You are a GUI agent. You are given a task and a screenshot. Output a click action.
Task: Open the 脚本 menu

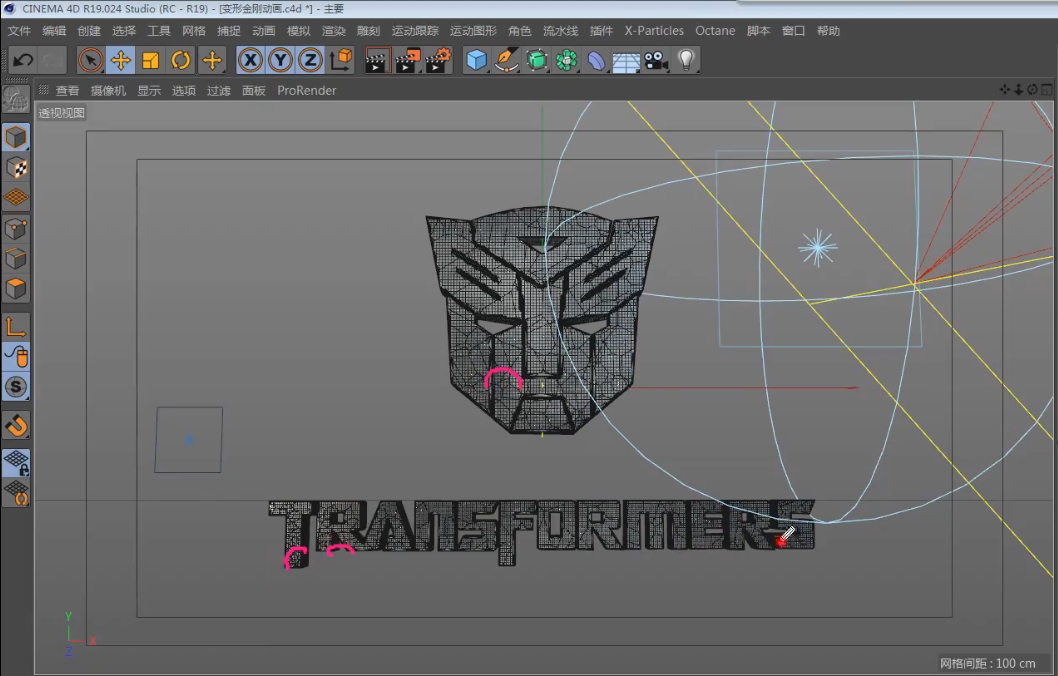[x=758, y=31]
